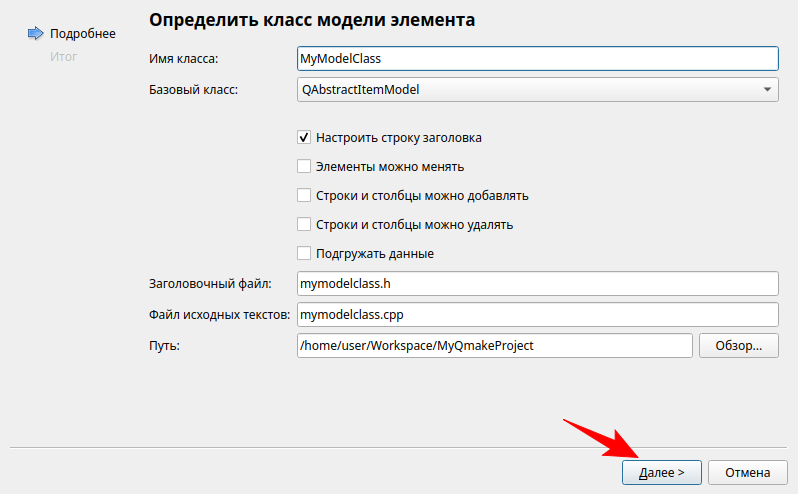Uncheck Настроить строку заголовка checkbox
Screen dimensions: 798x494
[x=305, y=138]
